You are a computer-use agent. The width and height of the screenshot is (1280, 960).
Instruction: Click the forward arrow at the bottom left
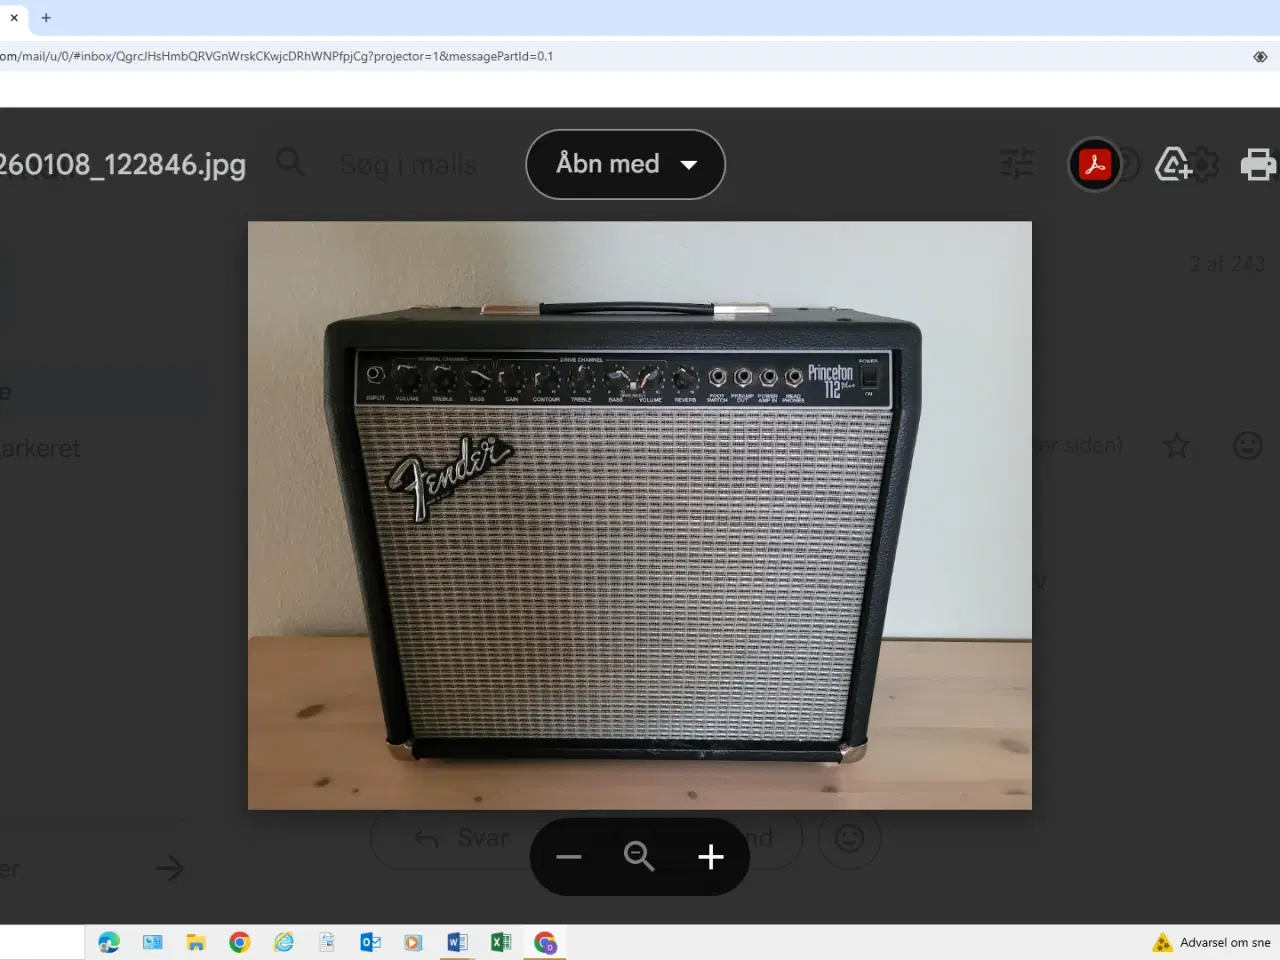coord(169,868)
